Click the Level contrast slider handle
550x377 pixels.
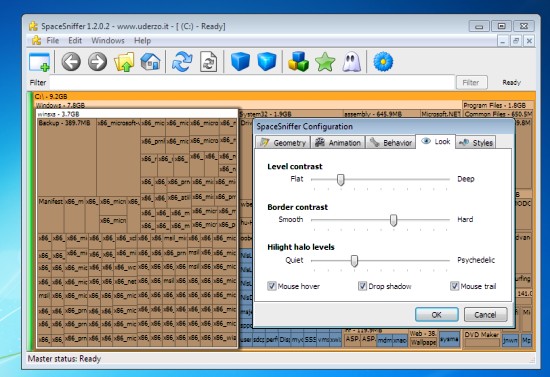(x=341, y=180)
